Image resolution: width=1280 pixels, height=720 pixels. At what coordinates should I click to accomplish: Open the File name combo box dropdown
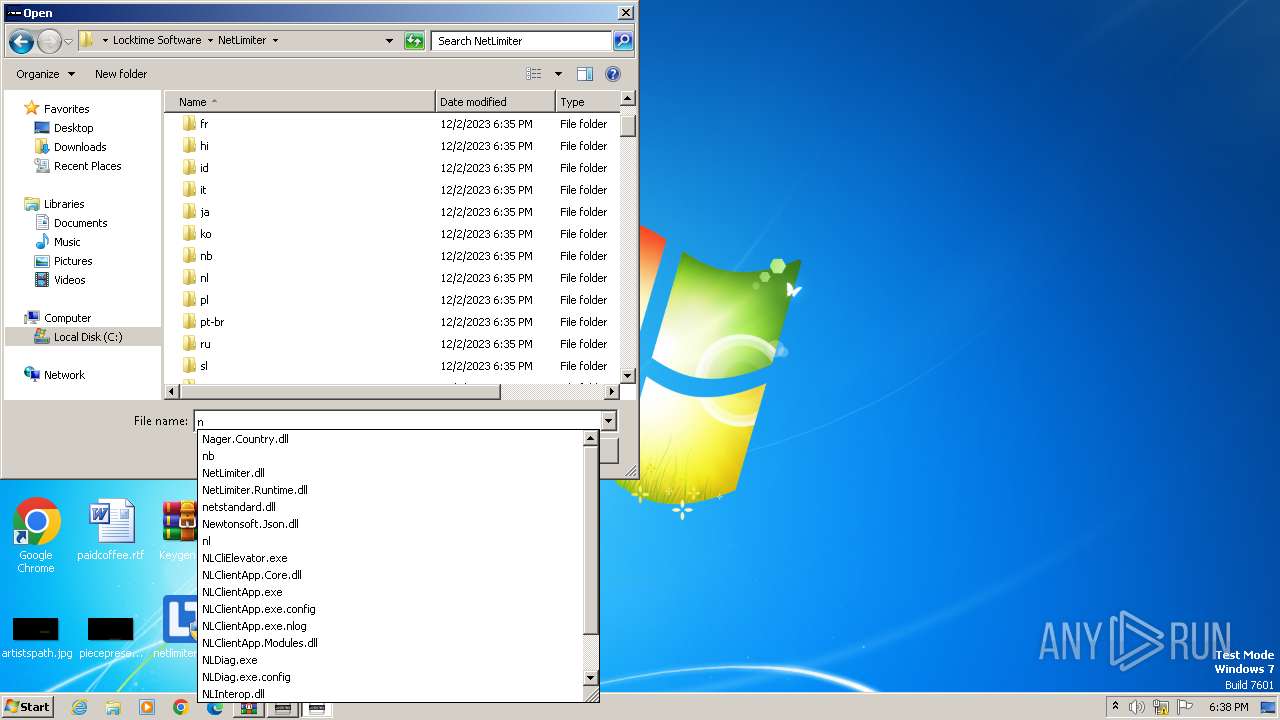[x=607, y=422]
